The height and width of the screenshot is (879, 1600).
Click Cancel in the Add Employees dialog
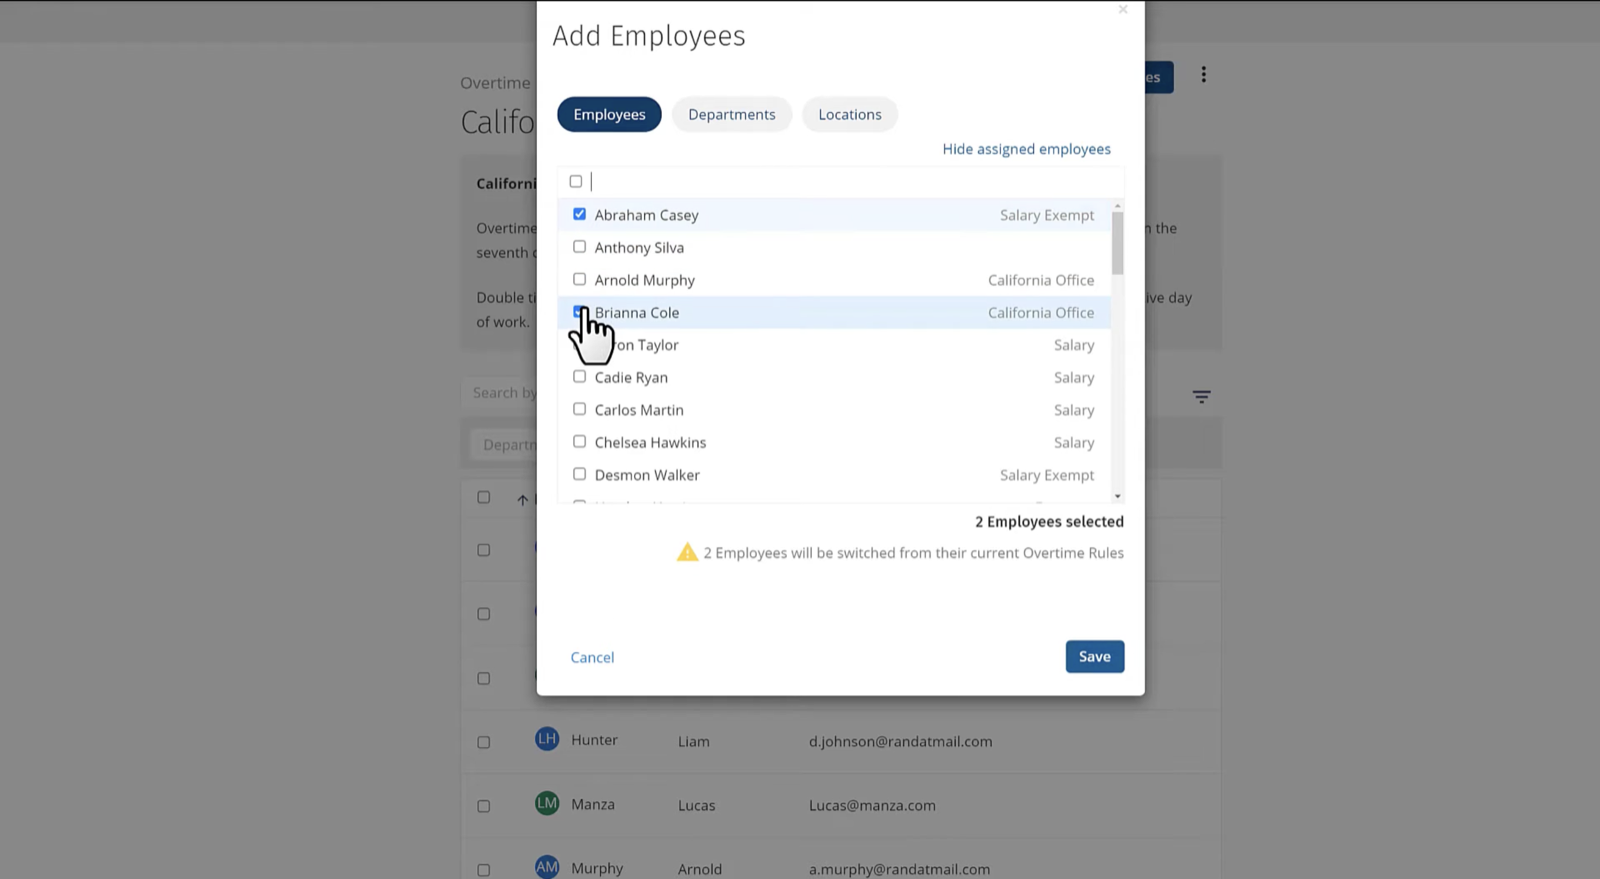coord(592,657)
